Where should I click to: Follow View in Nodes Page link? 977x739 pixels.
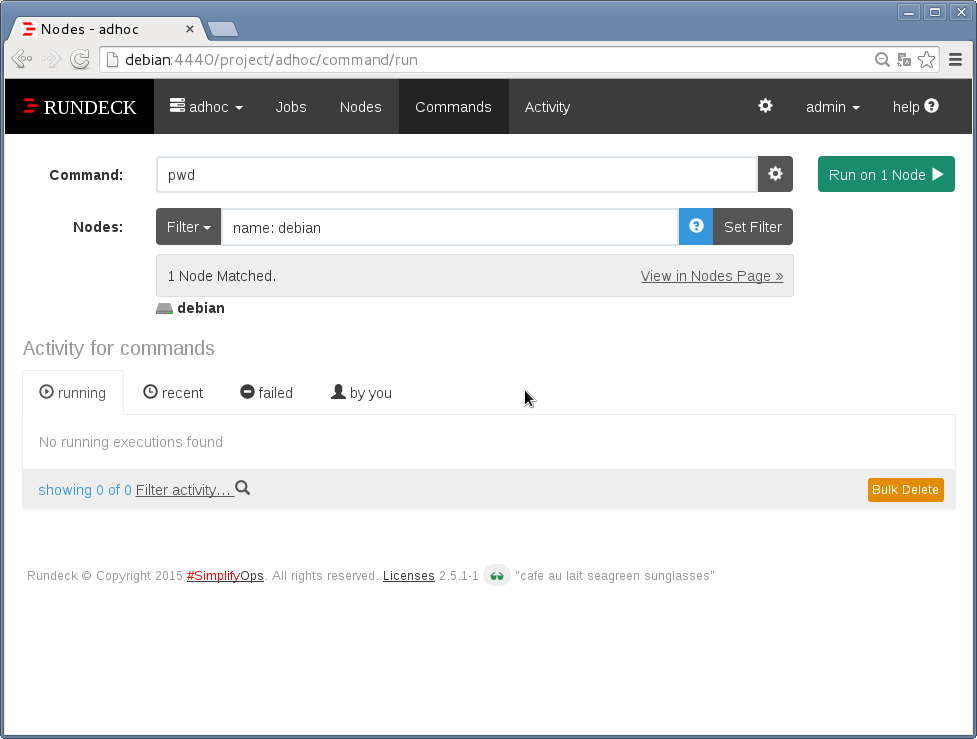pyautogui.click(x=712, y=276)
